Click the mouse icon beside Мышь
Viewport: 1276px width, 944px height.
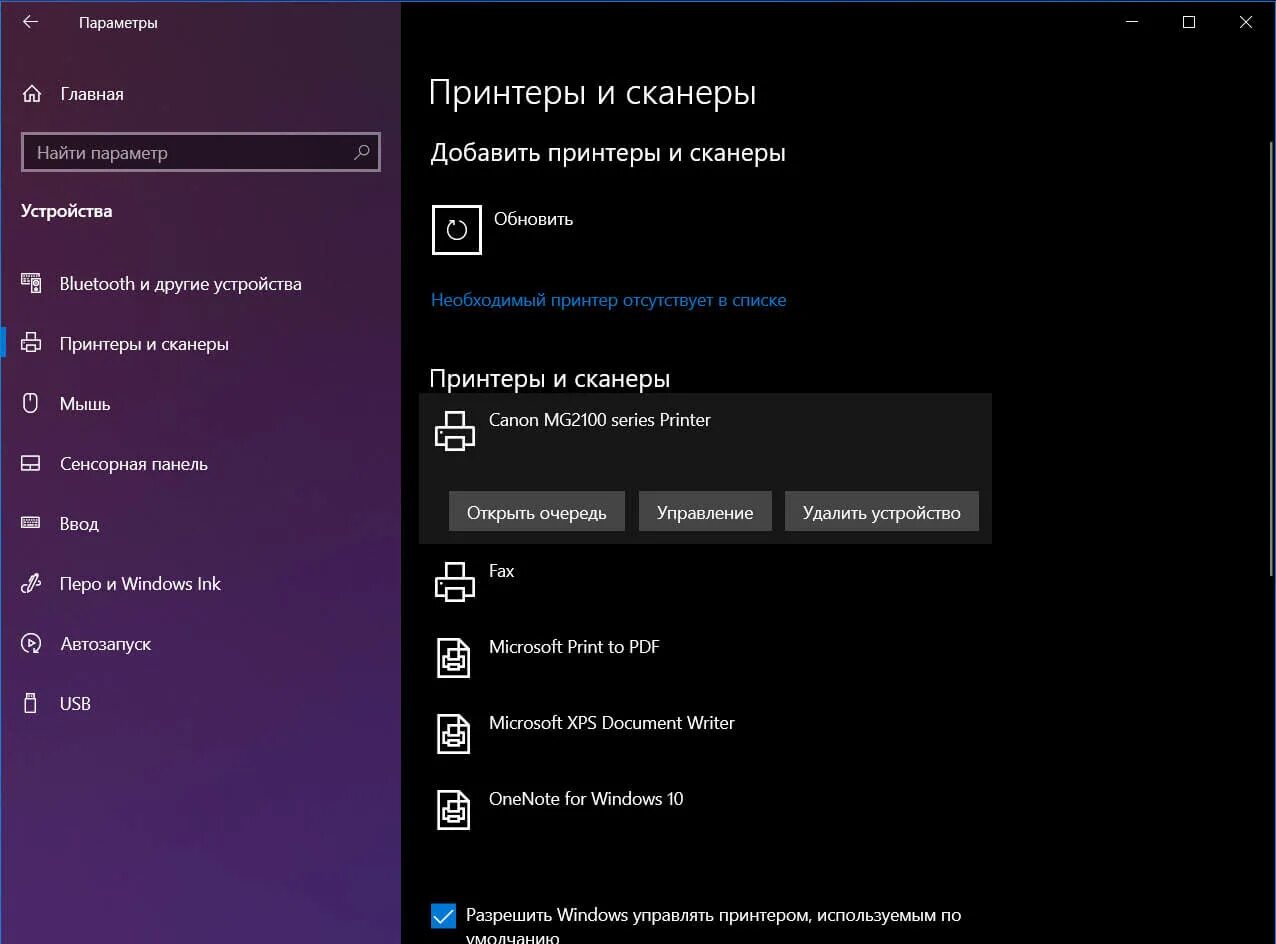(31, 404)
